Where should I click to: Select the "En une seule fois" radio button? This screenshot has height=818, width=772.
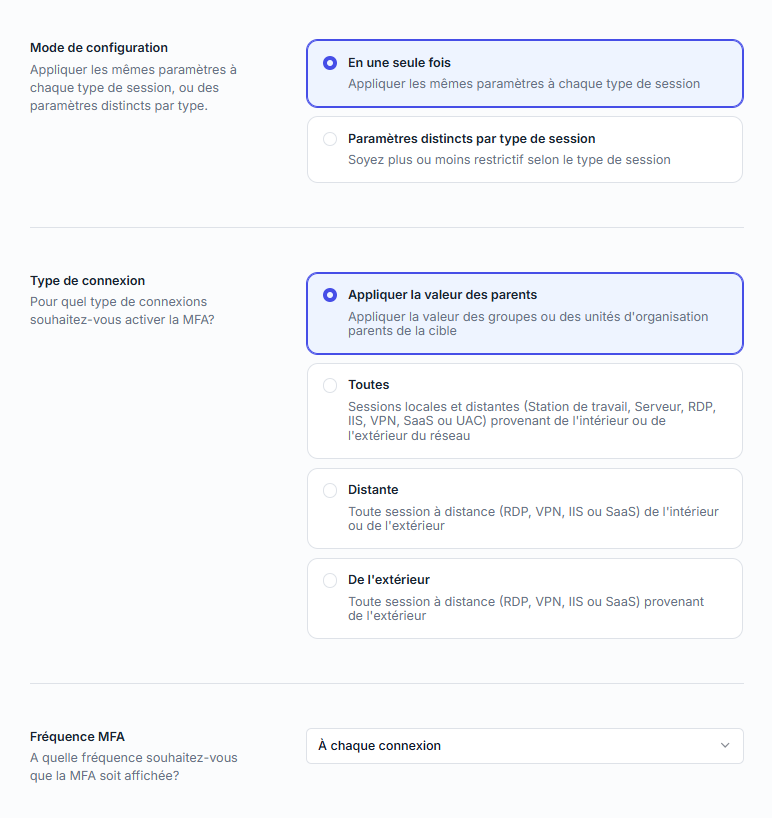(x=330, y=63)
